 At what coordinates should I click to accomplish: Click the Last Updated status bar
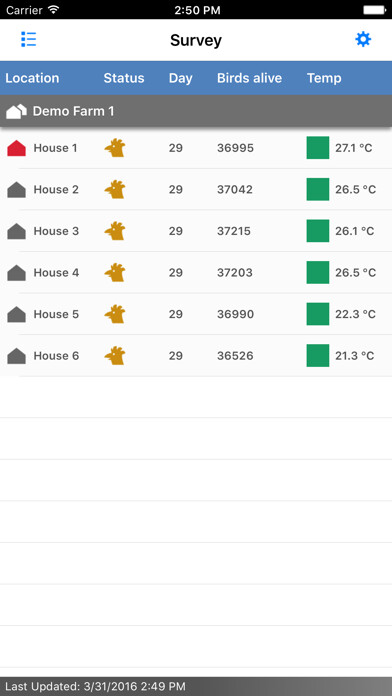(x=196, y=686)
